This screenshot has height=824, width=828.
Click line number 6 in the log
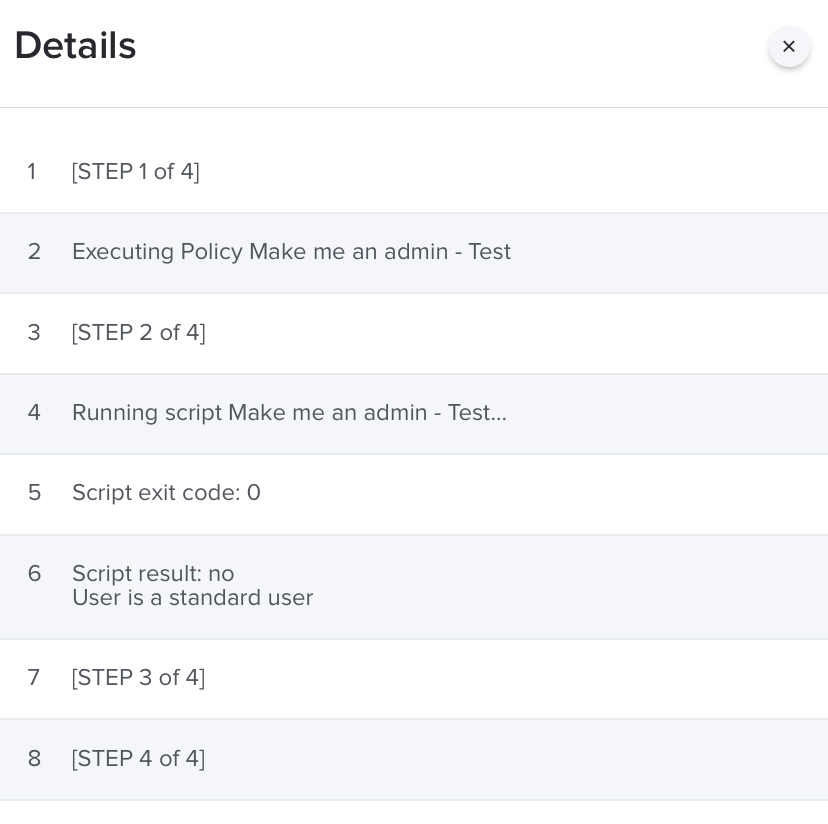(34, 574)
